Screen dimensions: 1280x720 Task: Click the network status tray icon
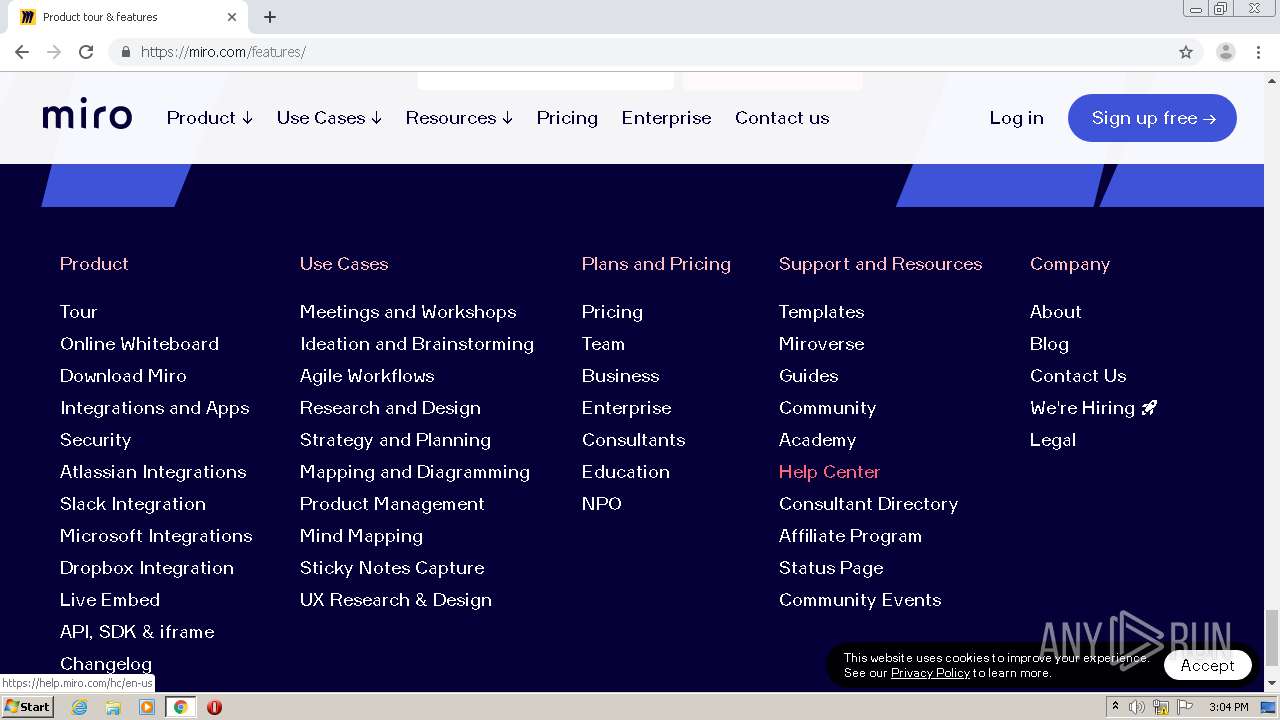pyautogui.click(x=1161, y=707)
